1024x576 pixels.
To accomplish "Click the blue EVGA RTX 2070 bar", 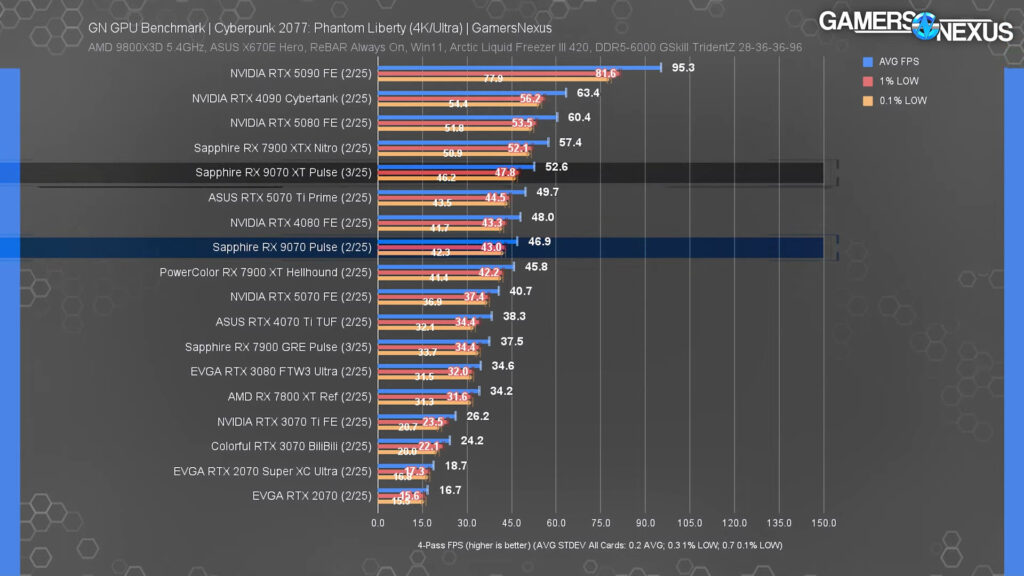I will [403, 490].
